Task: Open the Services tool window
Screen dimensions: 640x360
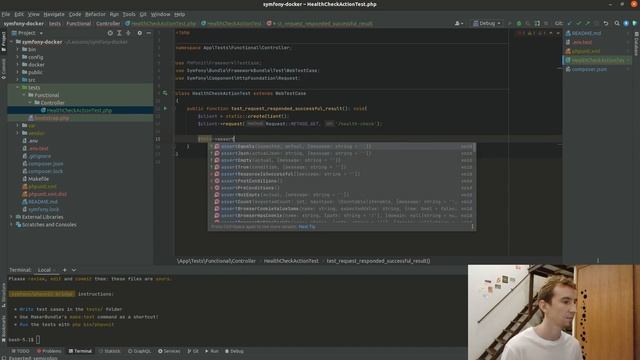Action: (x=169, y=351)
